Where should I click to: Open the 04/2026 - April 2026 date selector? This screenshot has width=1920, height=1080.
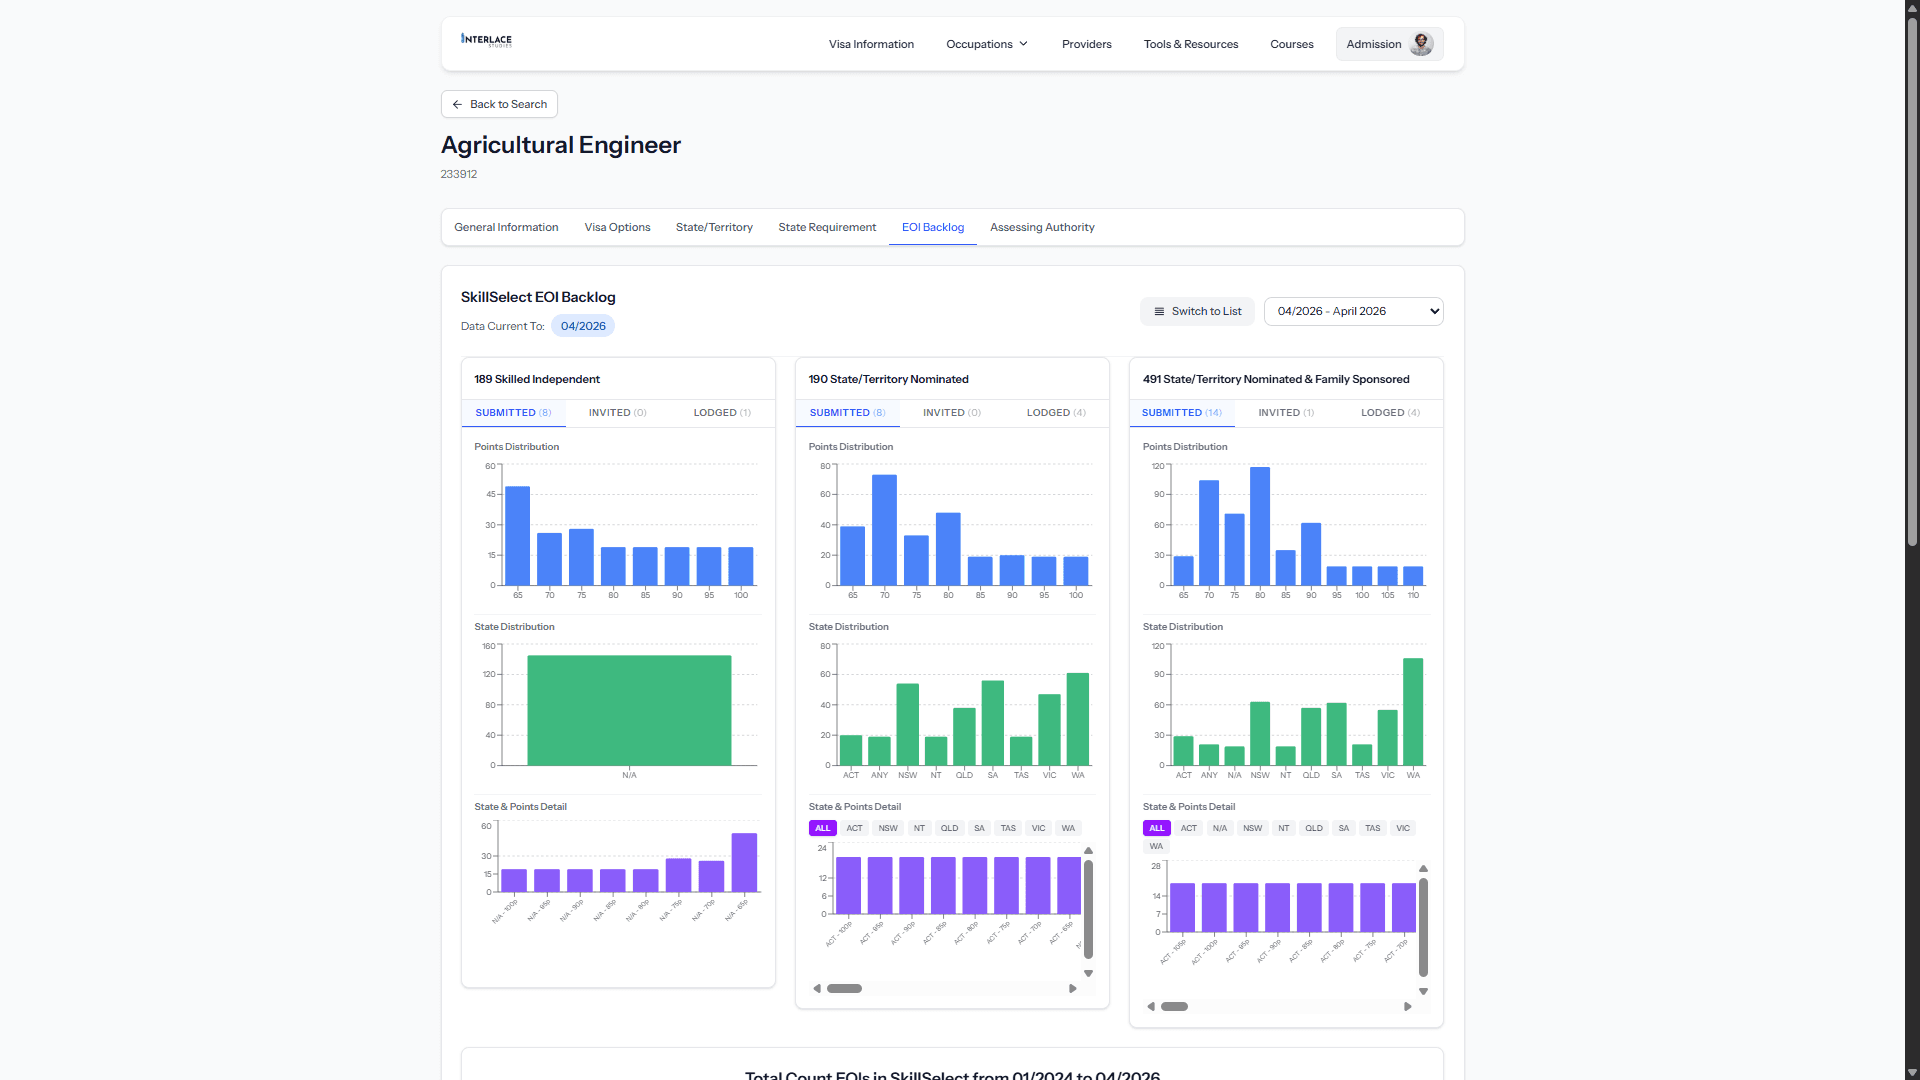point(1353,312)
